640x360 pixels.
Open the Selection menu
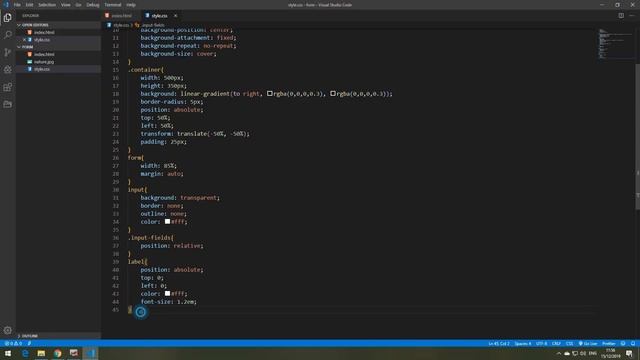(x=47, y=5)
